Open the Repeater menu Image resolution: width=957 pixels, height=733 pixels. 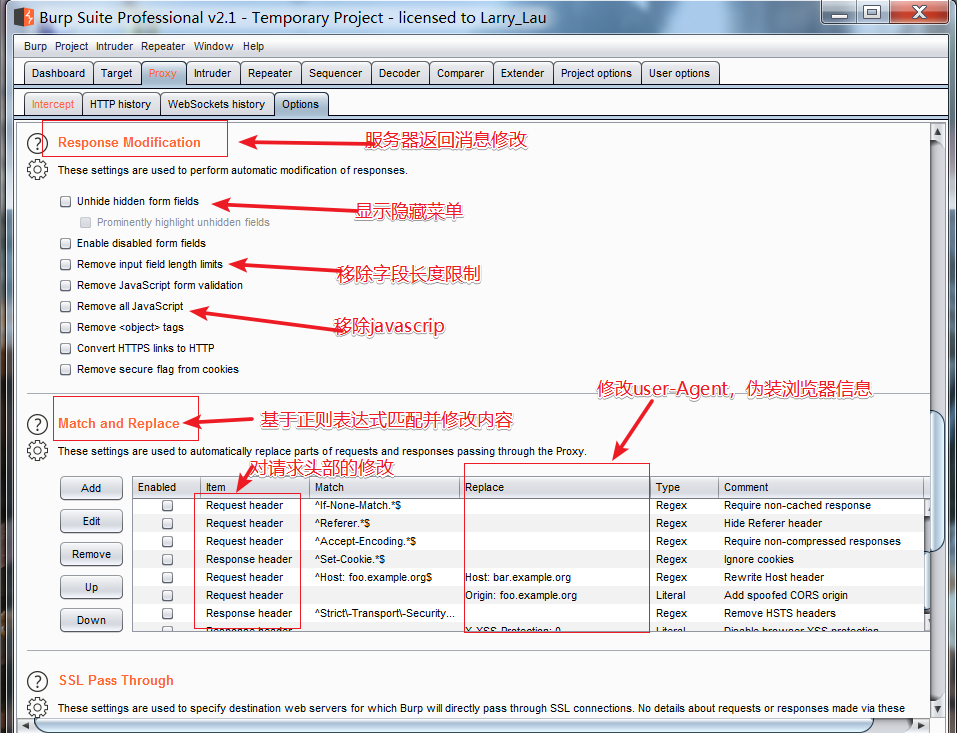163,46
